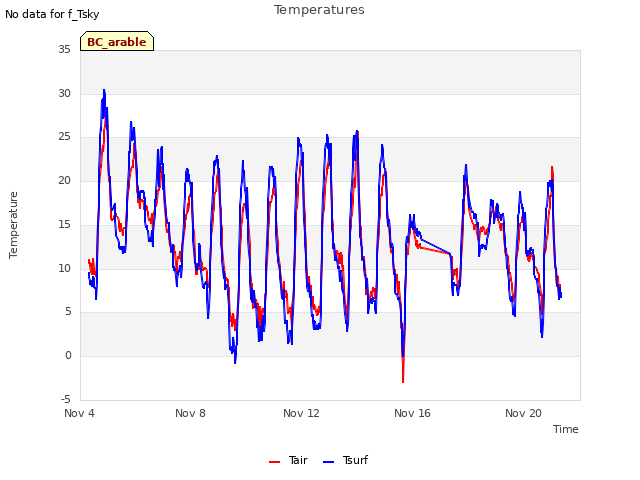Viewport: 640px width, 480px height.
Task: Click the 20 y-axis tick label
Action: [64, 180]
